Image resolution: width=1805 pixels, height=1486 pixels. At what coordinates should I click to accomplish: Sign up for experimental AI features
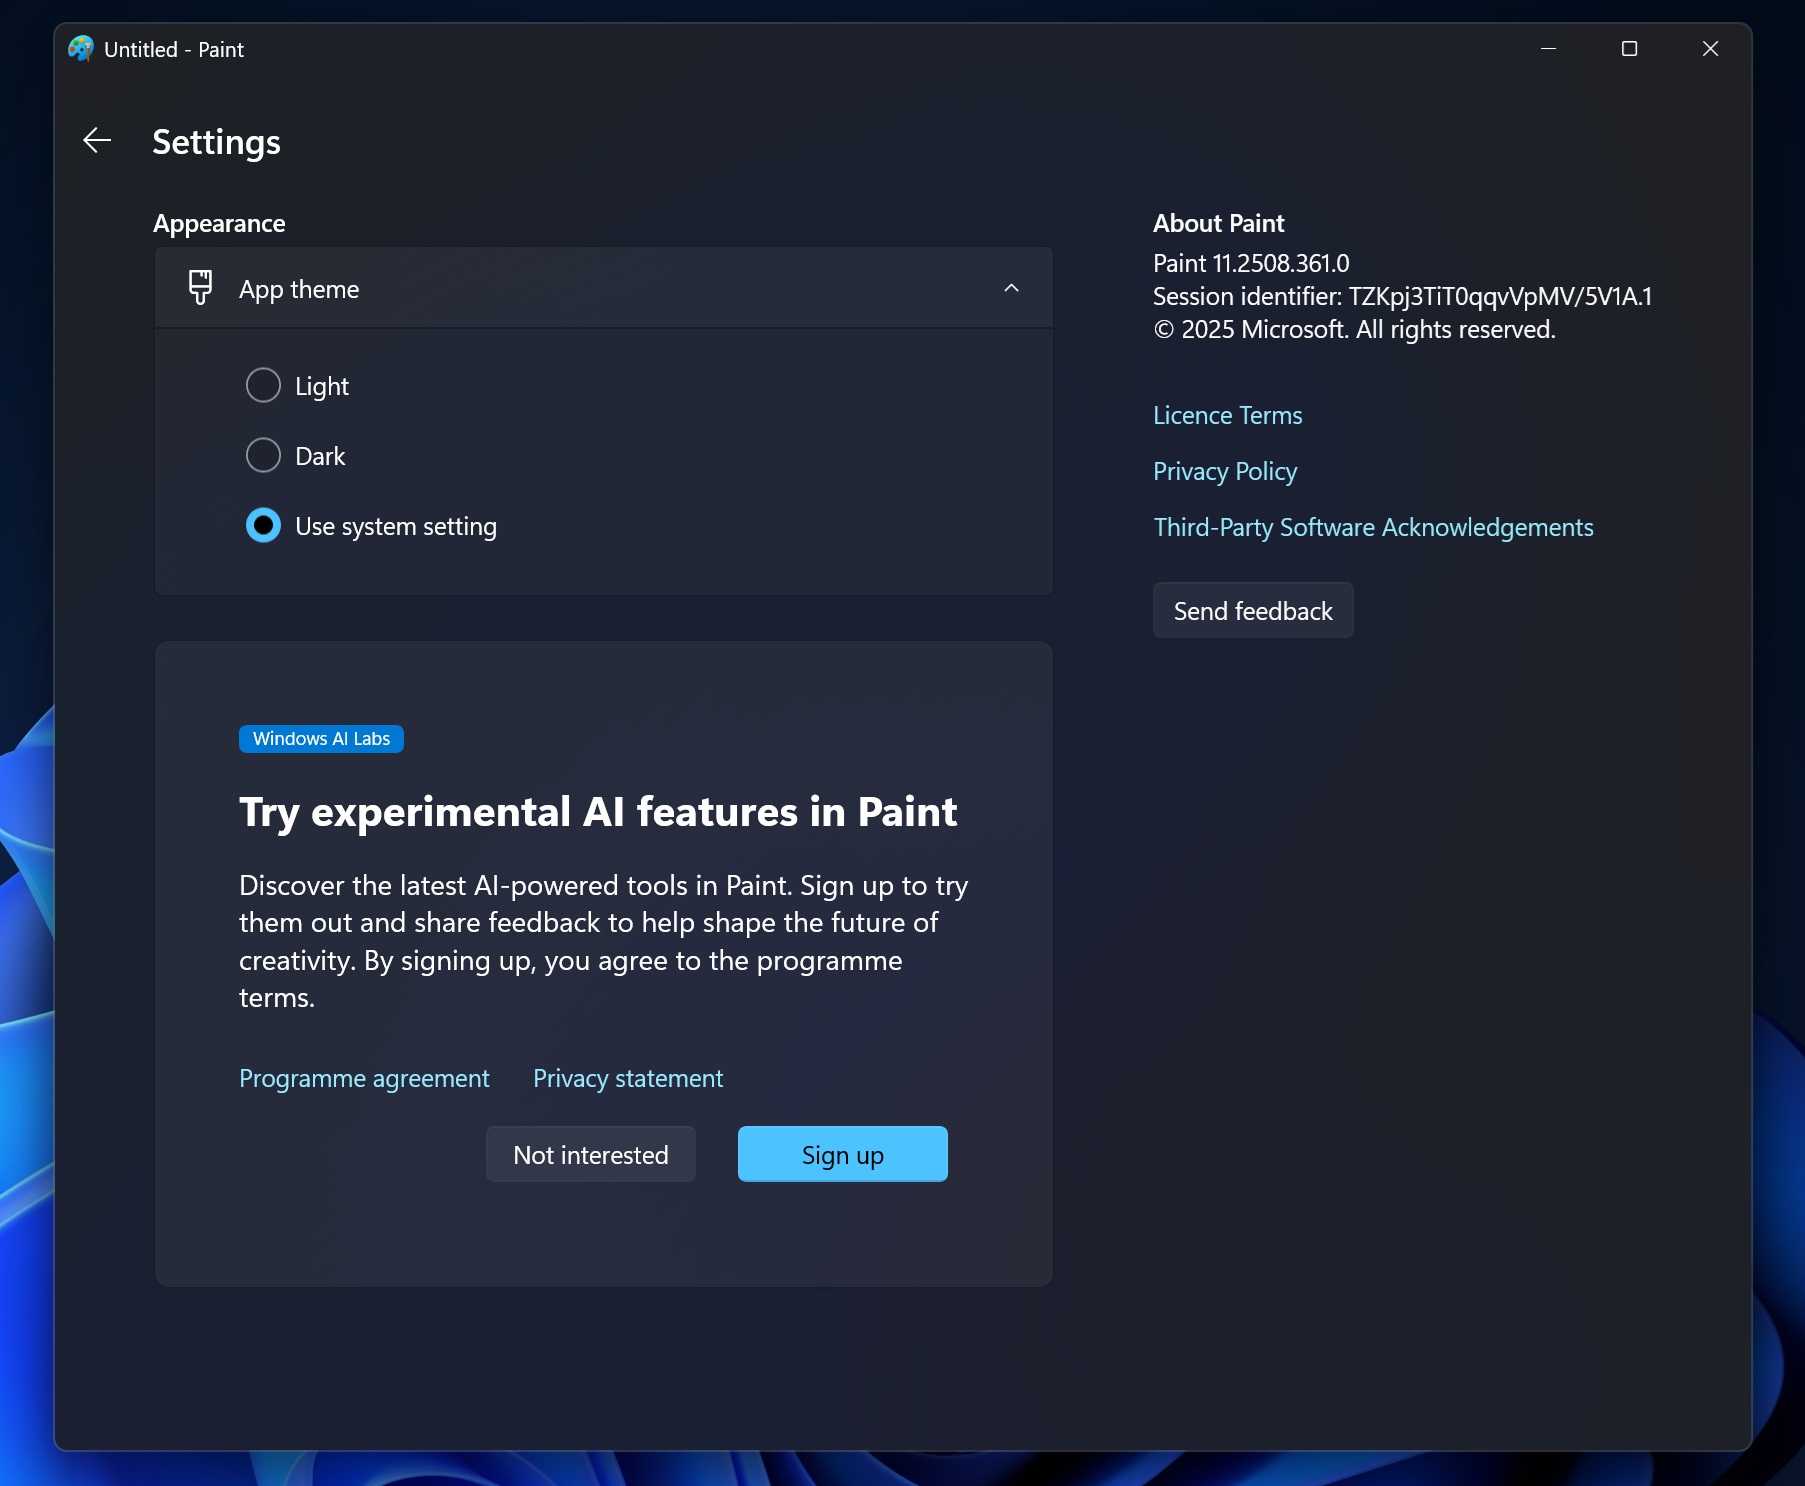[842, 1155]
